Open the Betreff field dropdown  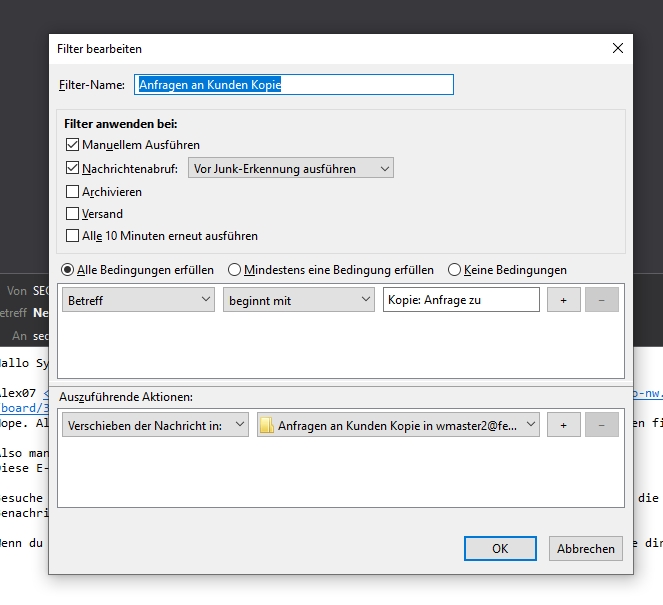pos(138,300)
